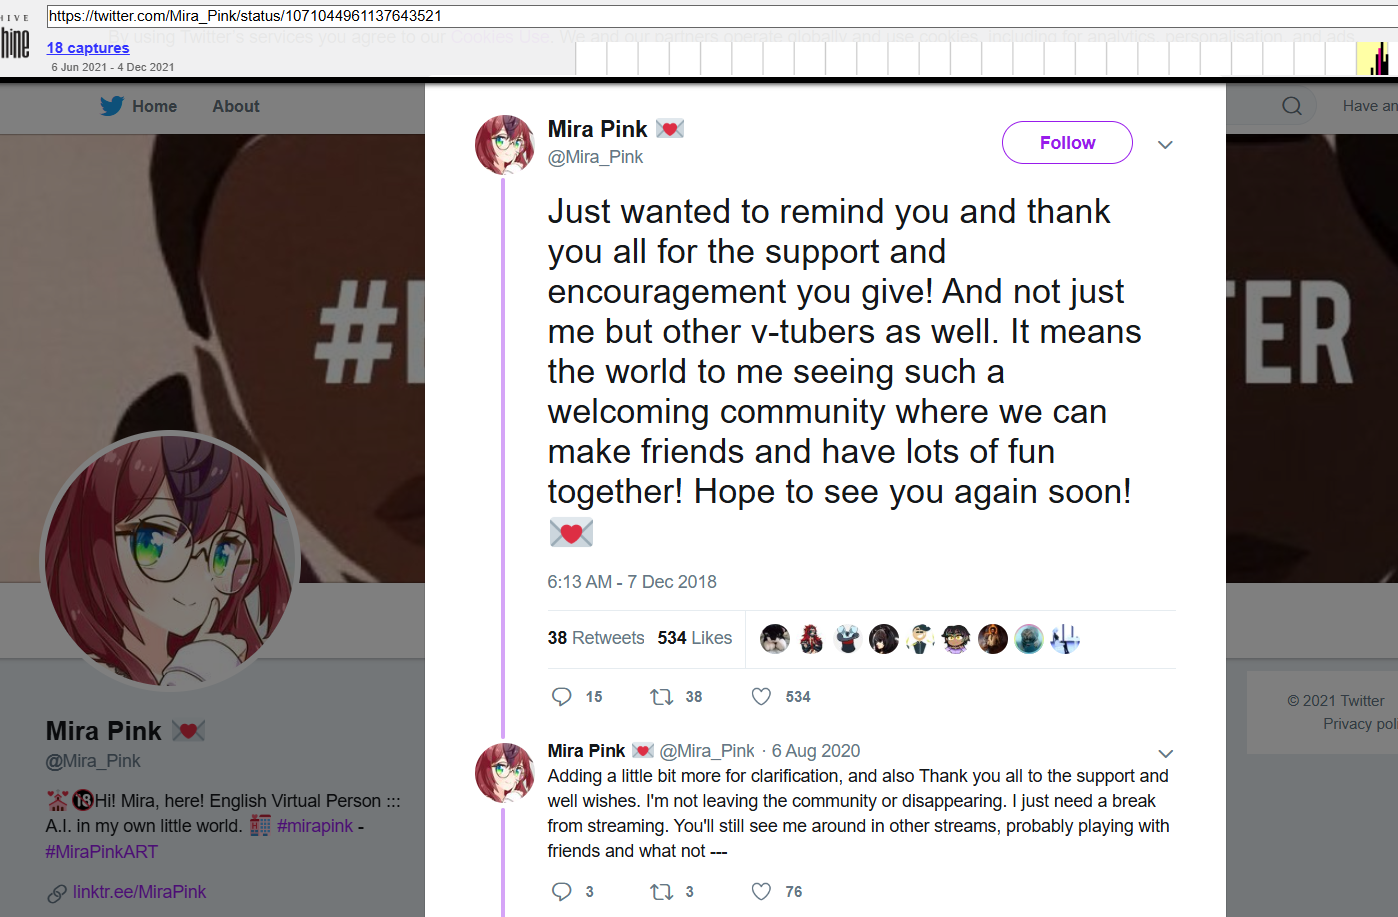1398x917 pixels.
Task: Click the capture timeline graph marker
Action: [x=1378, y=60]
